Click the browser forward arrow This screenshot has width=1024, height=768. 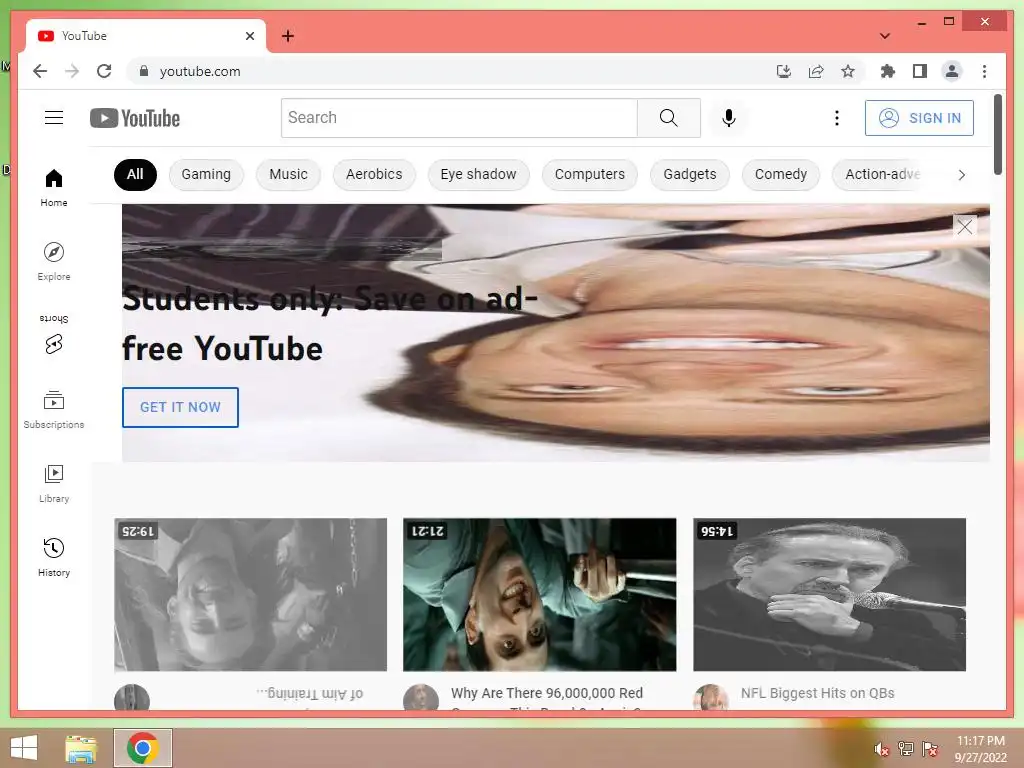[x=72, y=71]
